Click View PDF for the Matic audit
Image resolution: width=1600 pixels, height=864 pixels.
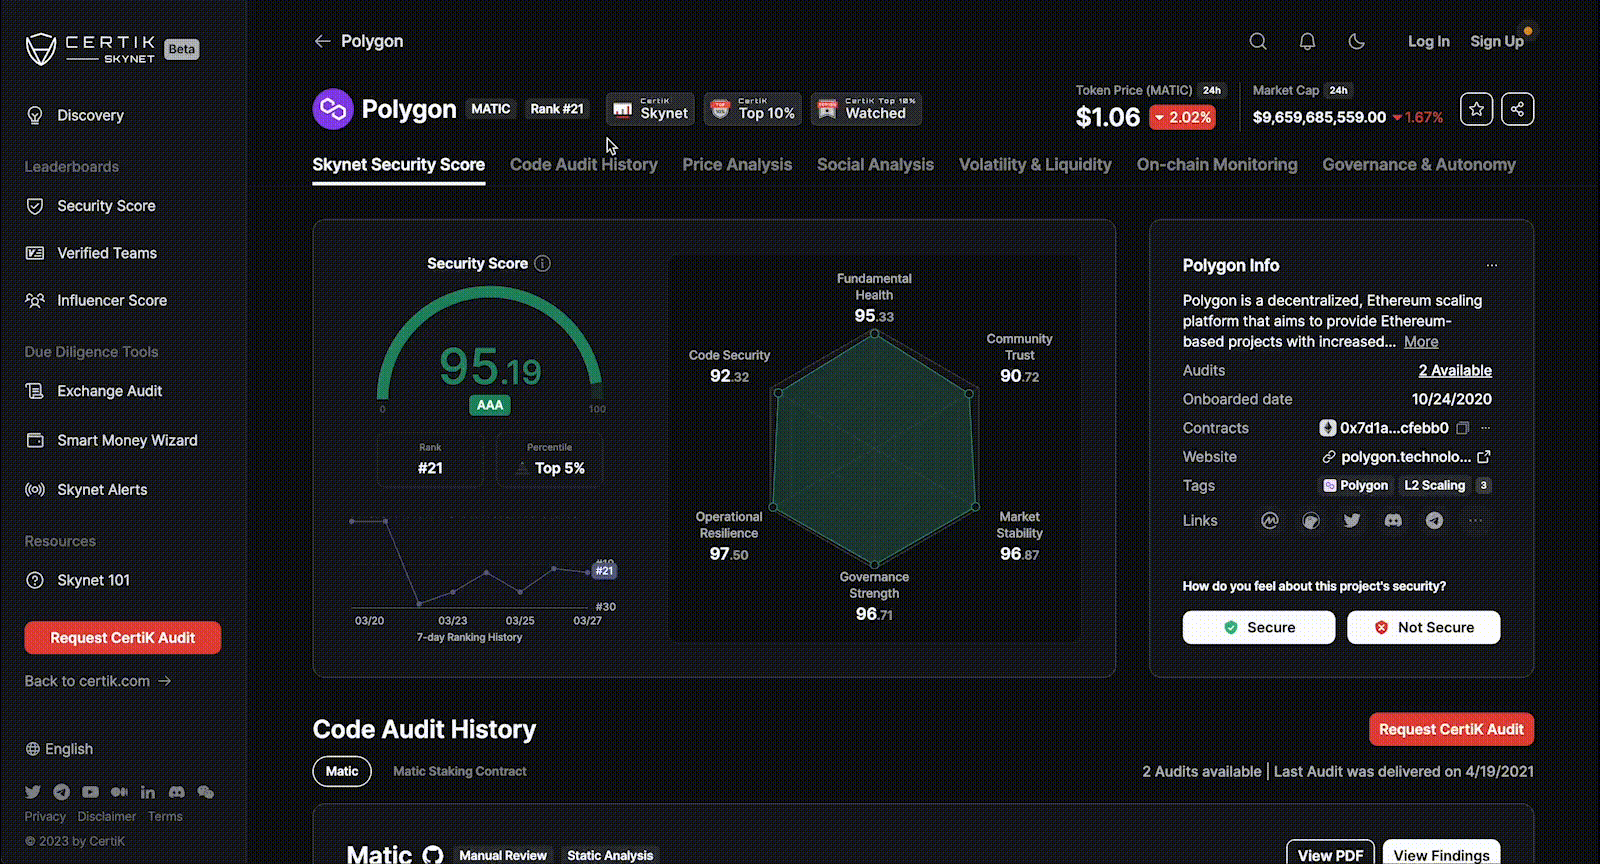click(x=1330, y=854)
